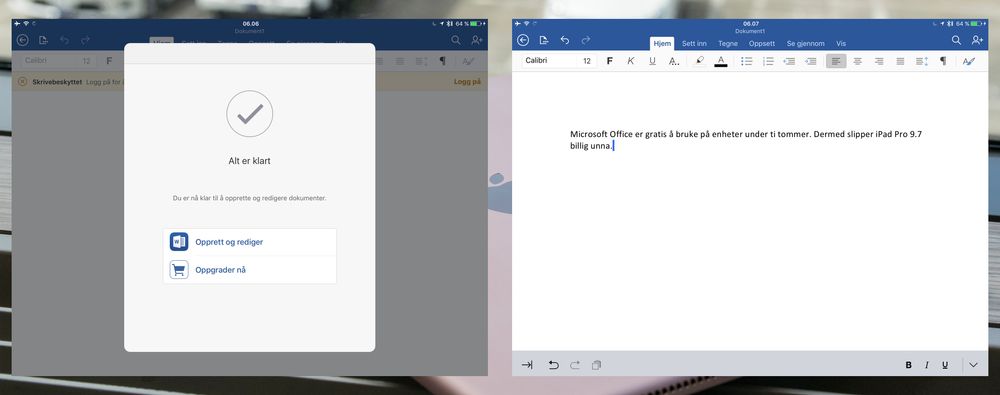Open the Calibri font box in the left window
This screenshot has width=1000, height=395.
[x=48, y=61]
